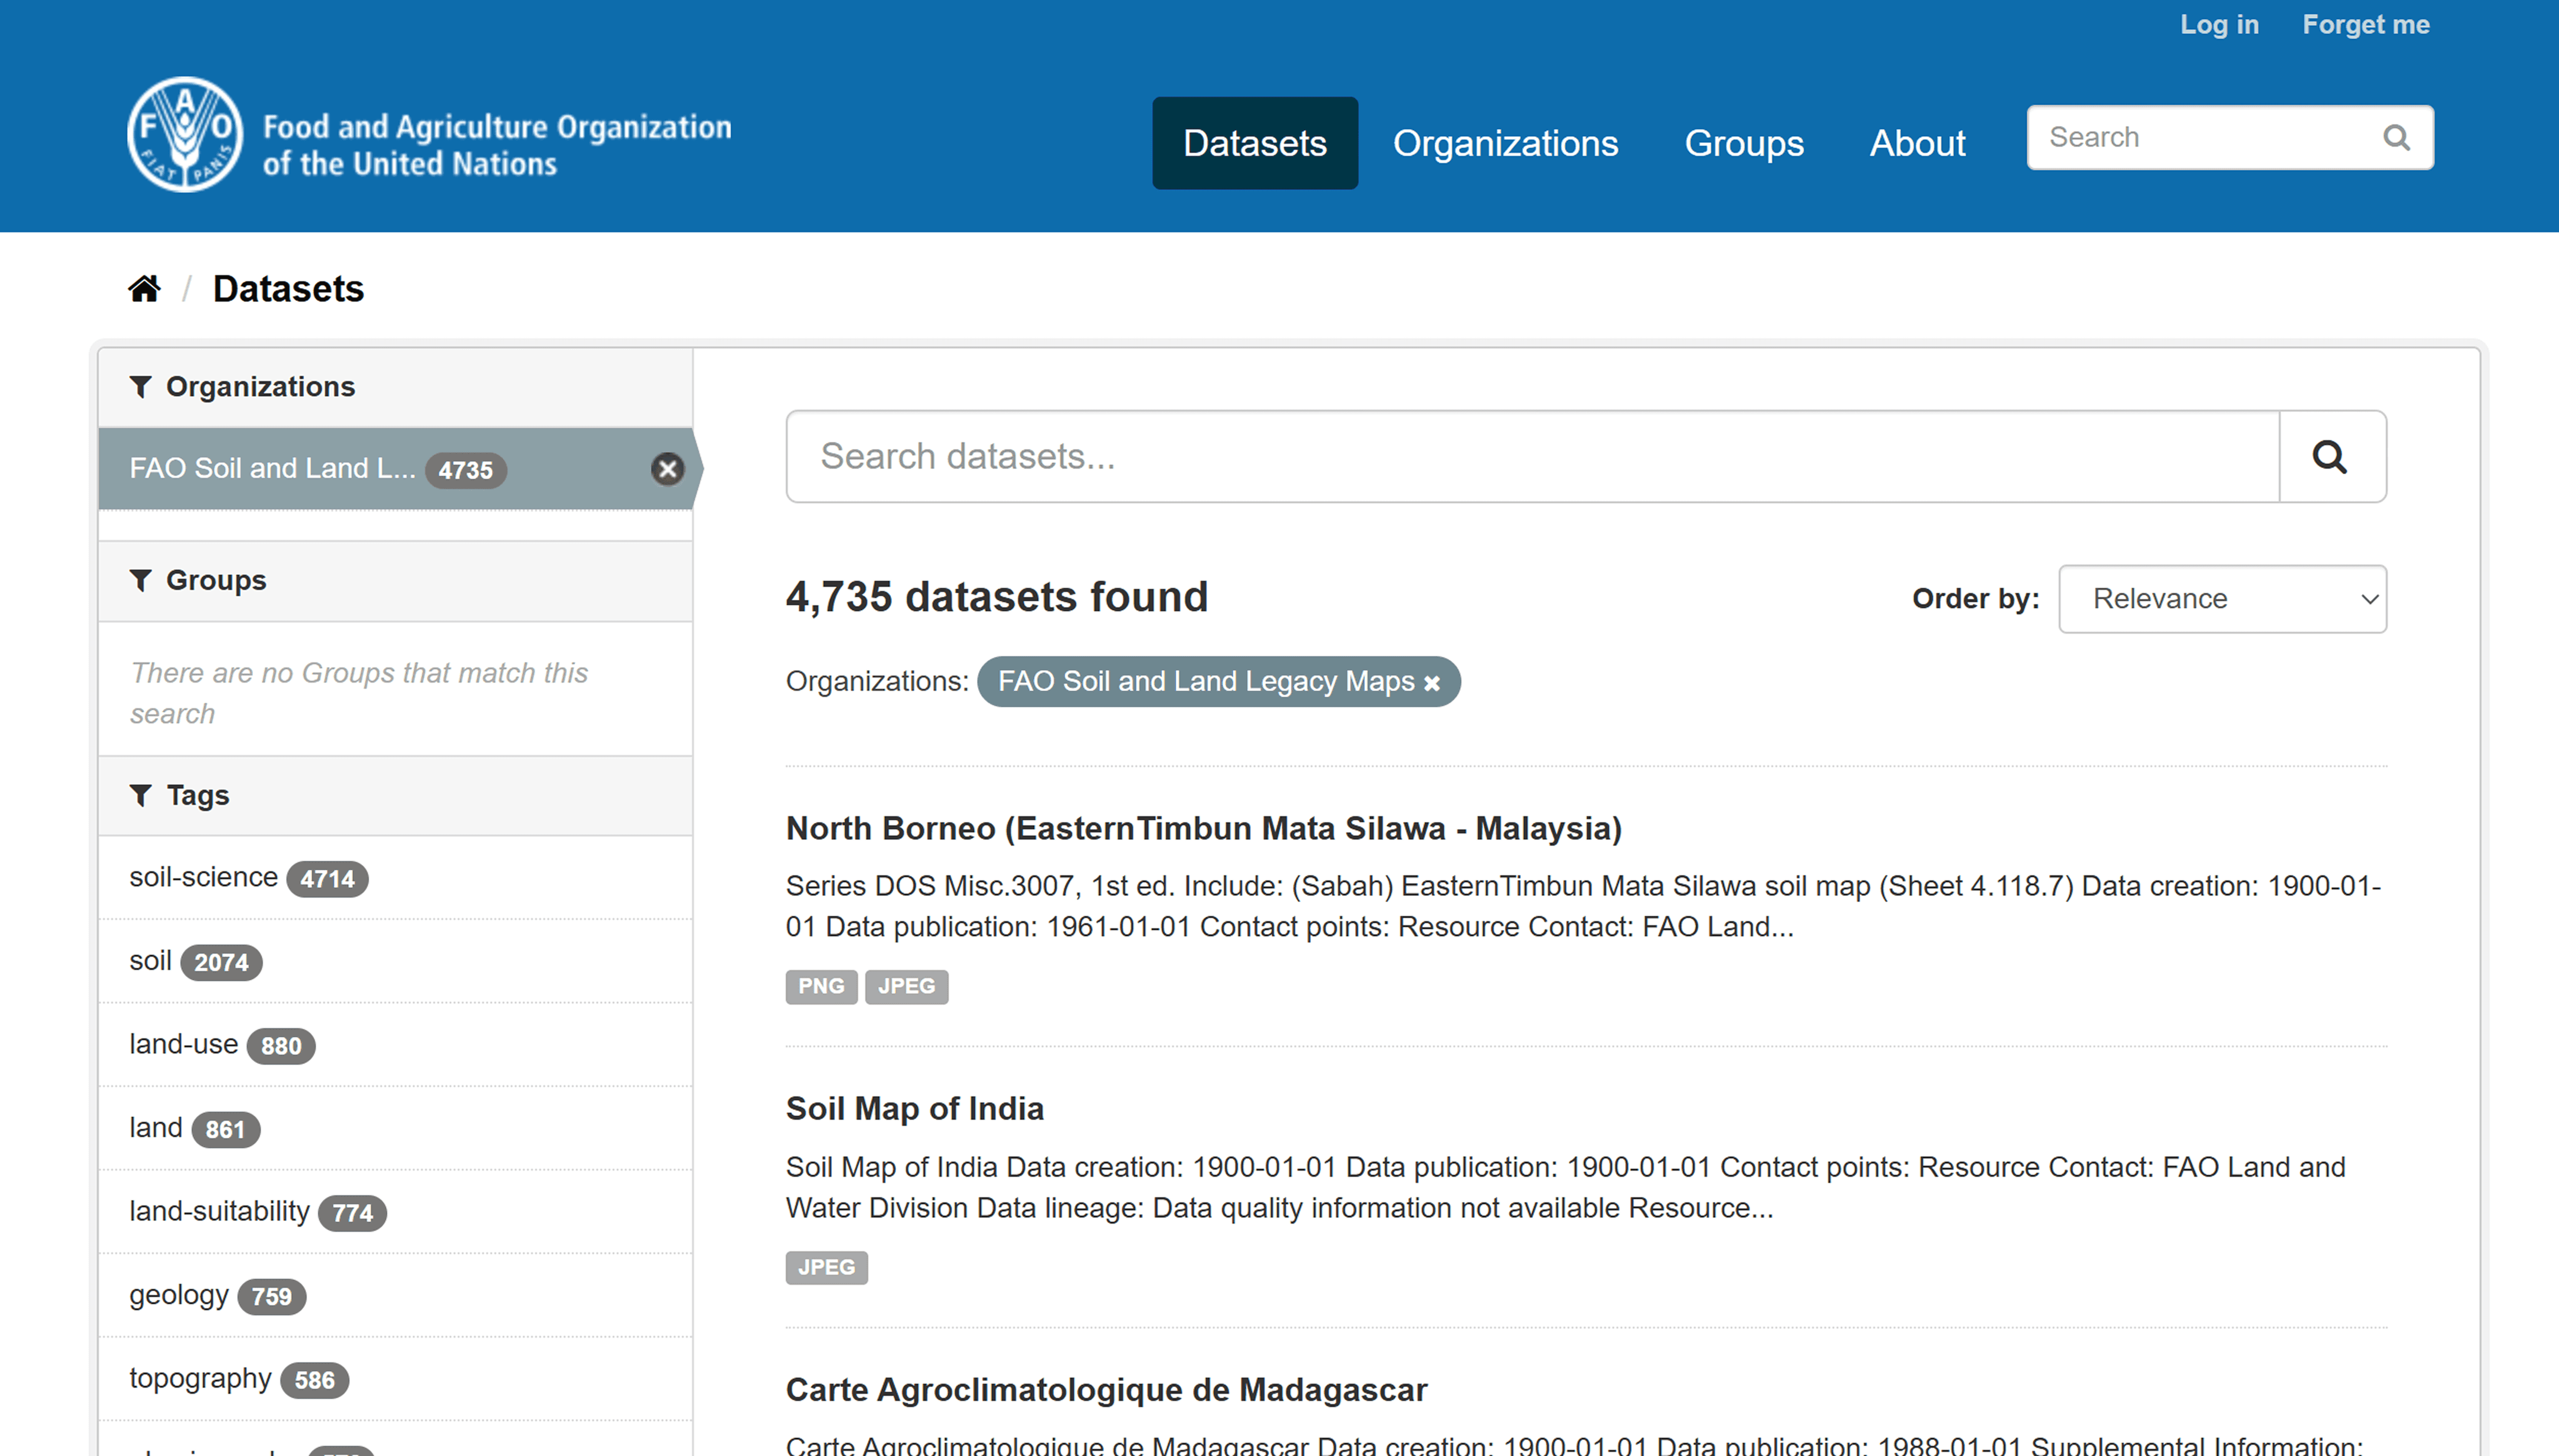Toggle the land-use tag filter
2559x1456 pixels.
tap(184, 1044)
